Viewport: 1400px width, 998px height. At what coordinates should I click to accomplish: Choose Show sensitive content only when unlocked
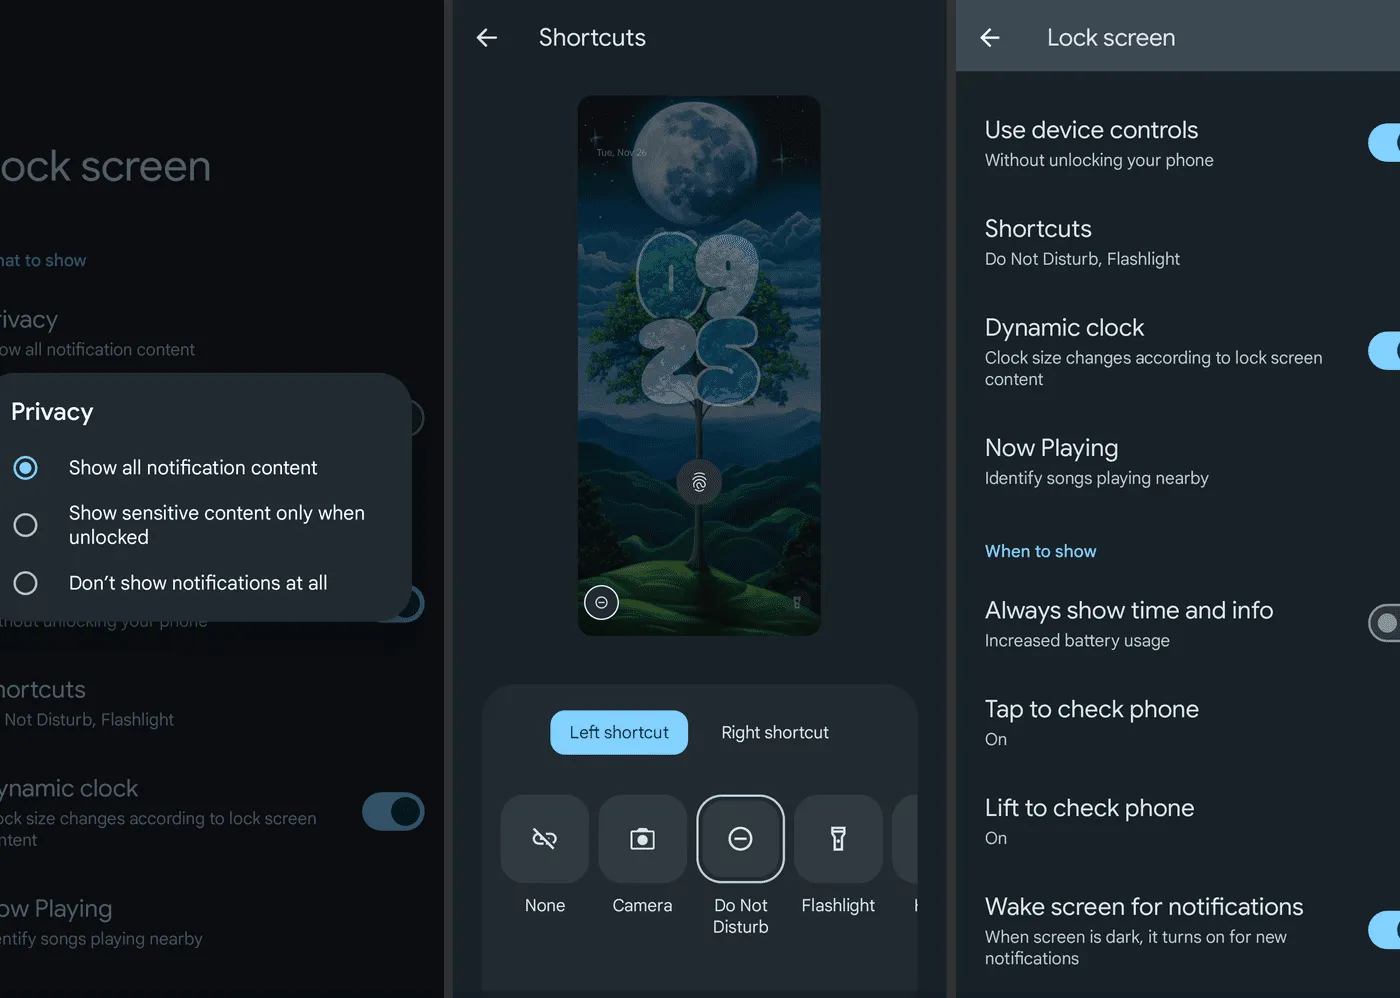(26, 525)
